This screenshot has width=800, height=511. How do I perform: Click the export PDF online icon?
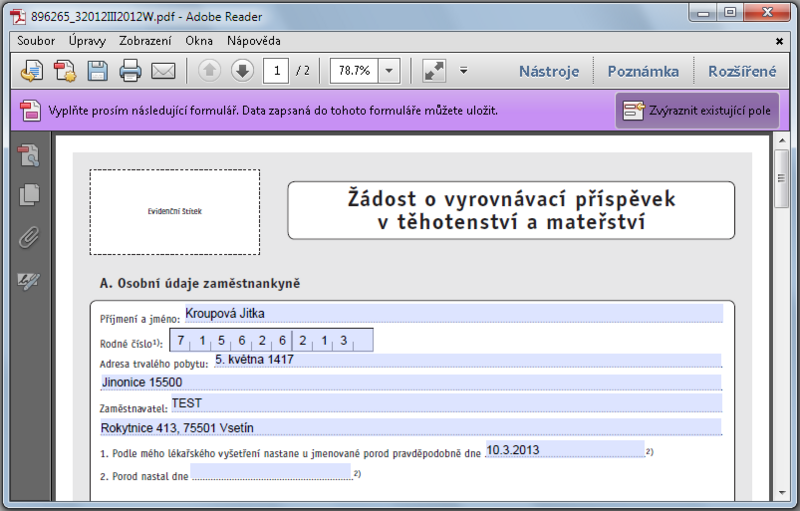point(32,71)
